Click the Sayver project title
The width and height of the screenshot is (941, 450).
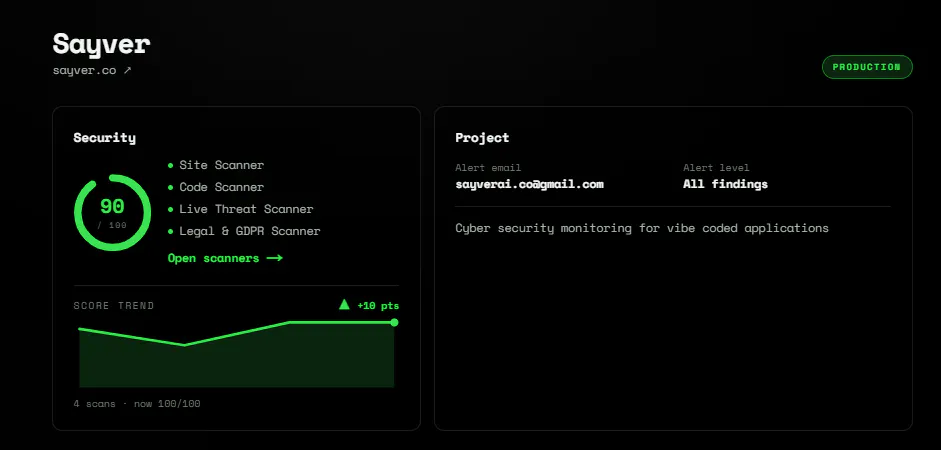coord(101,44)
